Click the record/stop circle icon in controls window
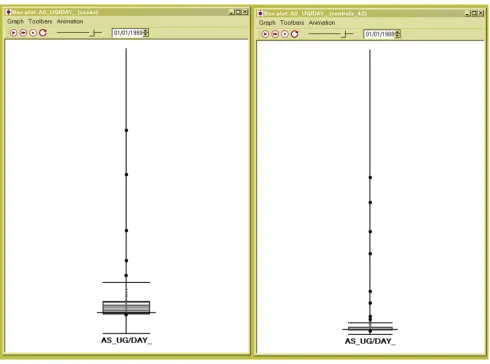Screen dimensions: 490x364 click(x=285, y=34)
